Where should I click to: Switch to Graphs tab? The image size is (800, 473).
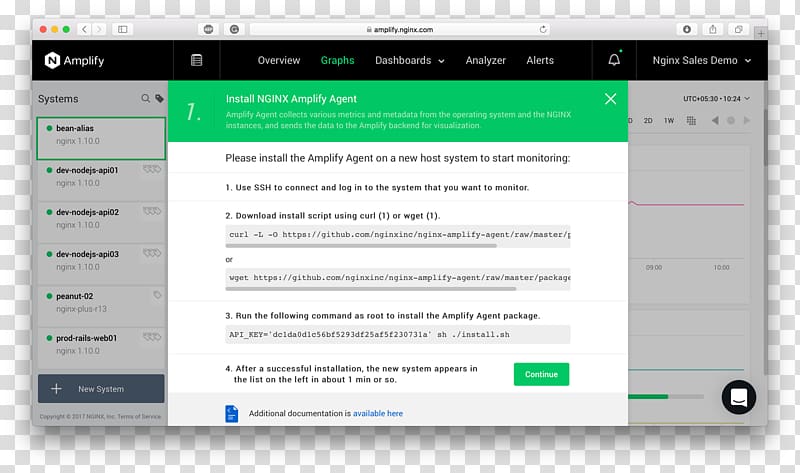click(337, 60)
